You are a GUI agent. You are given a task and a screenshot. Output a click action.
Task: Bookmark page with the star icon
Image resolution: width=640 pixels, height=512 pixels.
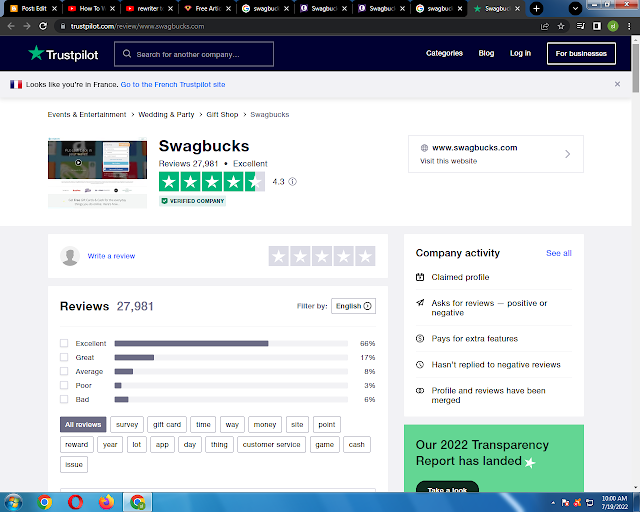click(x=561, y=26)
